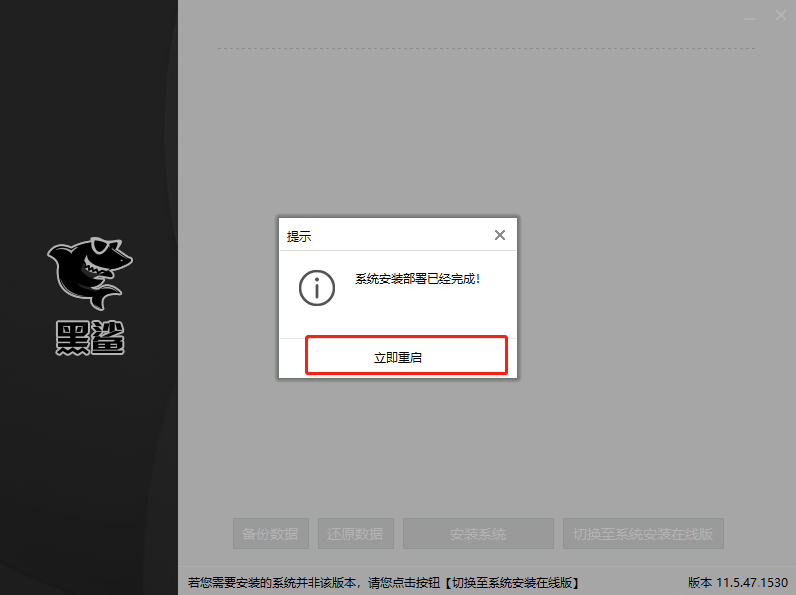
Task: Minimize the 黑鲨 installer window
Action: 751,16
